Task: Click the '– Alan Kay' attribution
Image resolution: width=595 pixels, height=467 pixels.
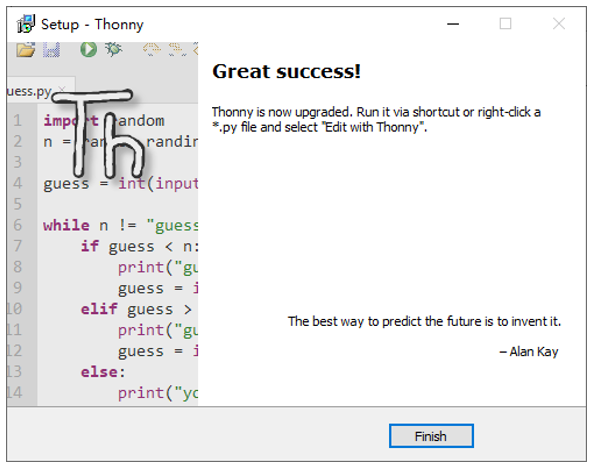Action: coord(529,352)
